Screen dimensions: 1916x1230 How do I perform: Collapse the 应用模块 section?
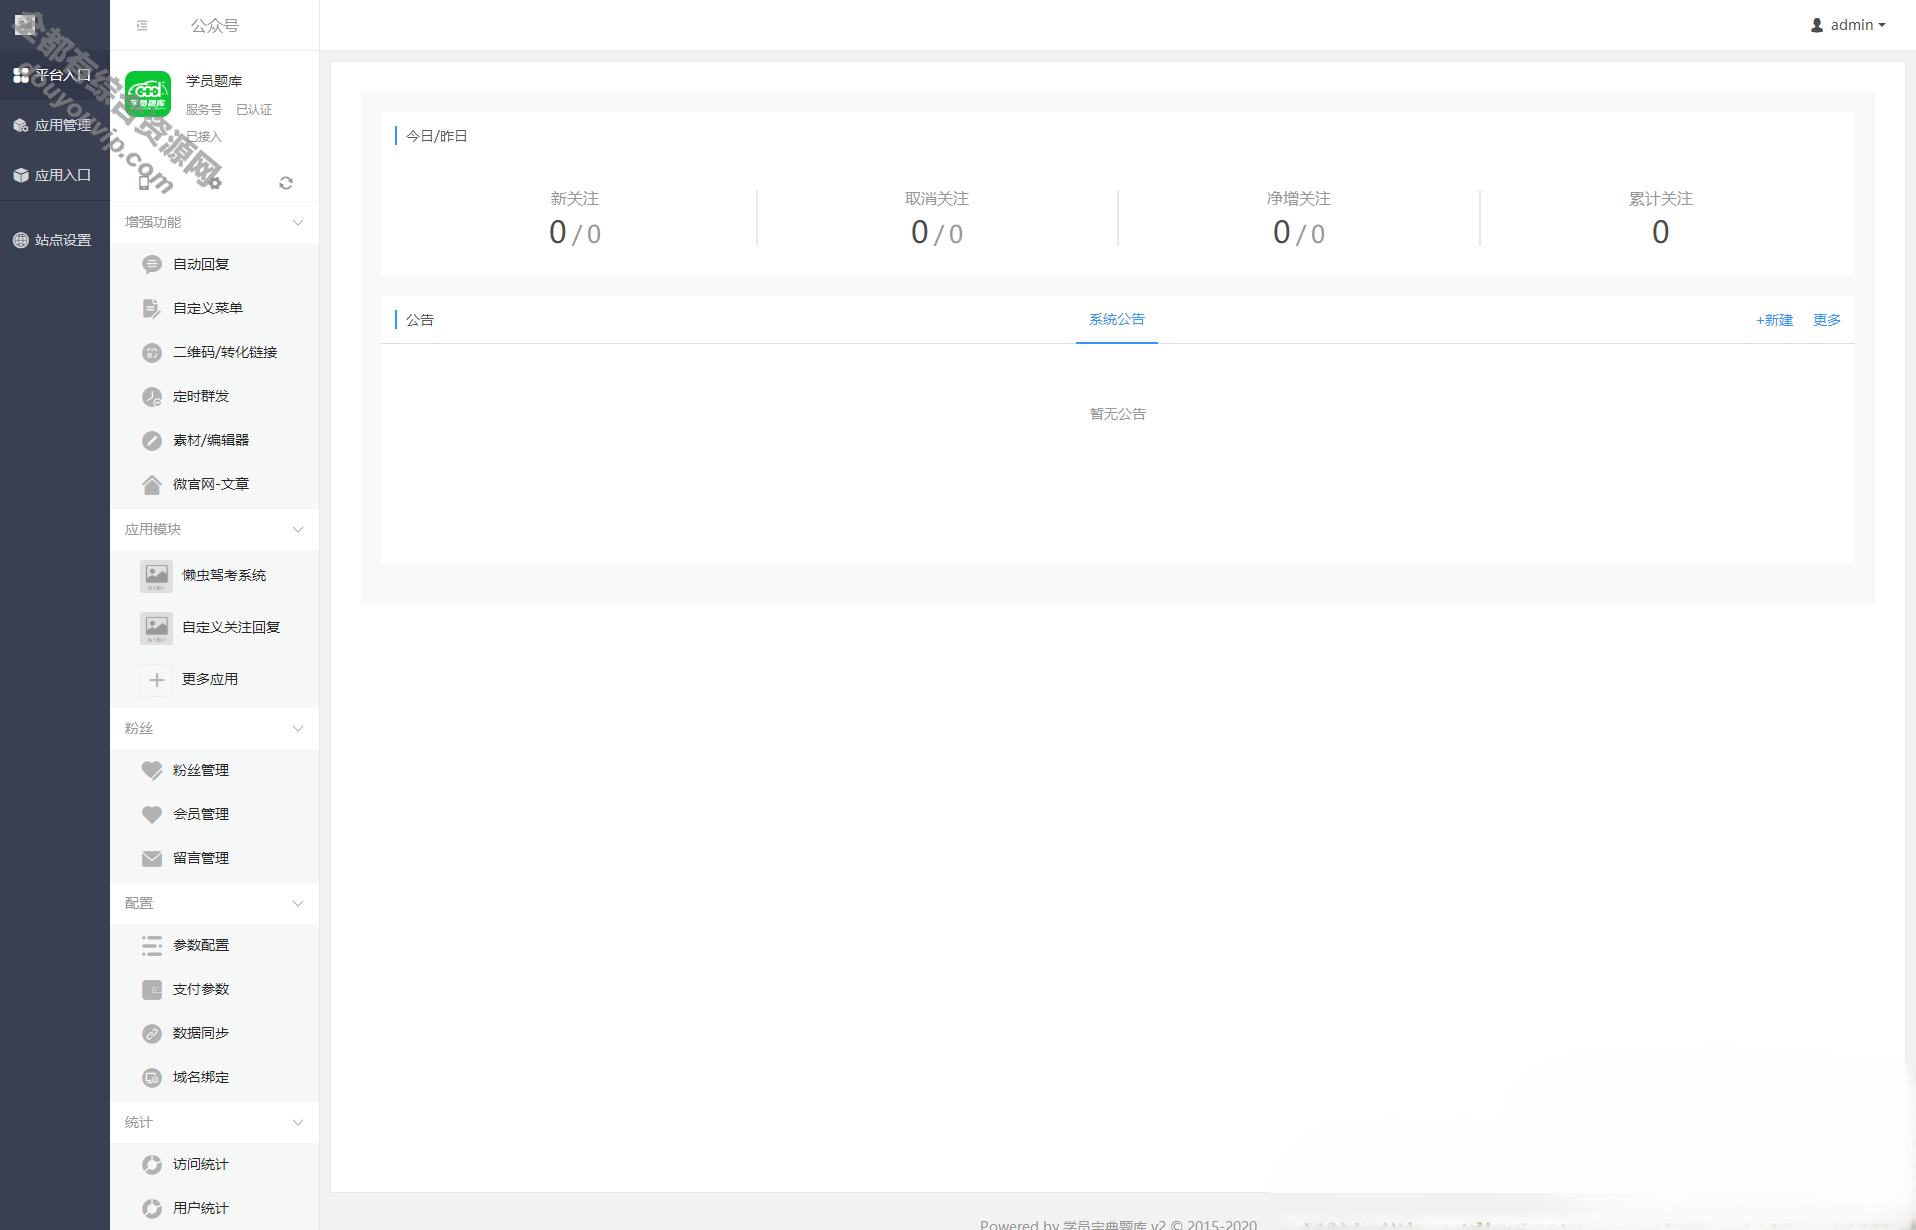tap(297, 529)
